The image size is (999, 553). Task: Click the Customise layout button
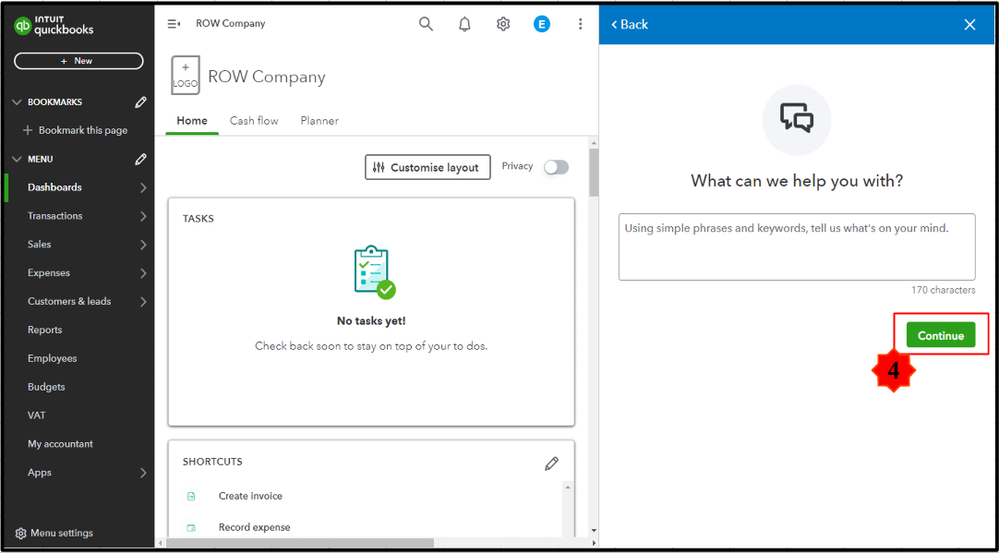pyautogui.click(x=427, y=167)
